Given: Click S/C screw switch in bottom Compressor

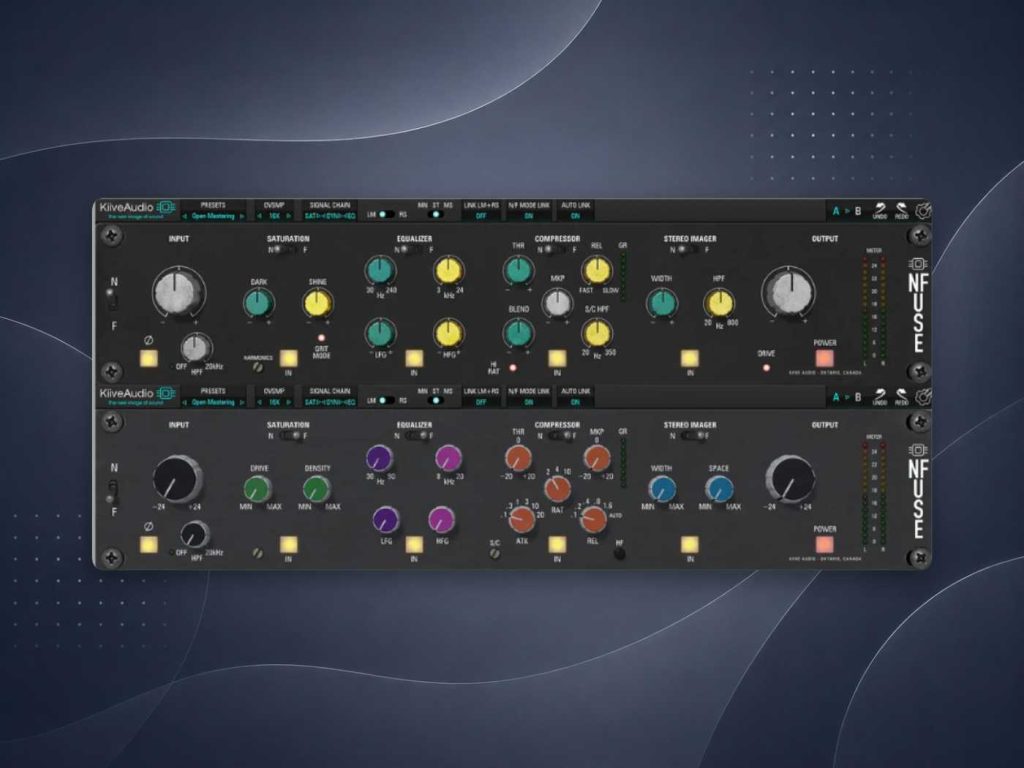Looking at the screenshot, I should (x=495, y=554).
